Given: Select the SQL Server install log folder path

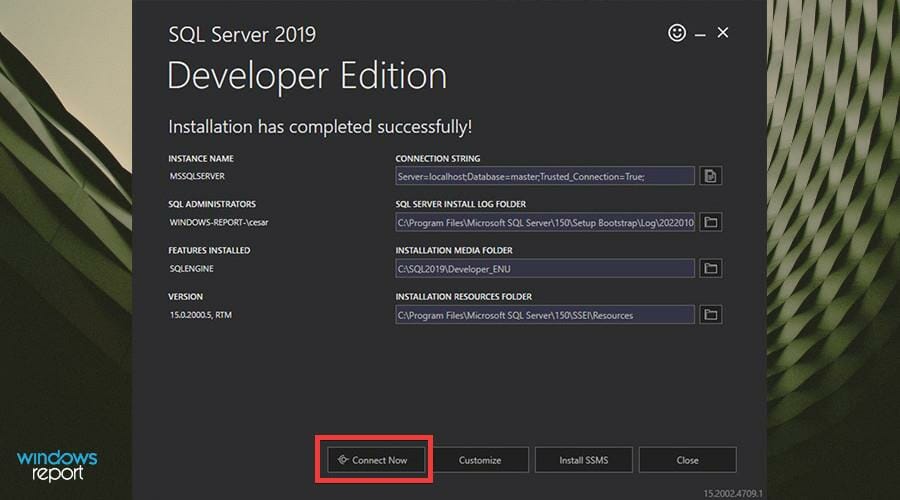Looking at the screenshot, I should pos(545,222).
